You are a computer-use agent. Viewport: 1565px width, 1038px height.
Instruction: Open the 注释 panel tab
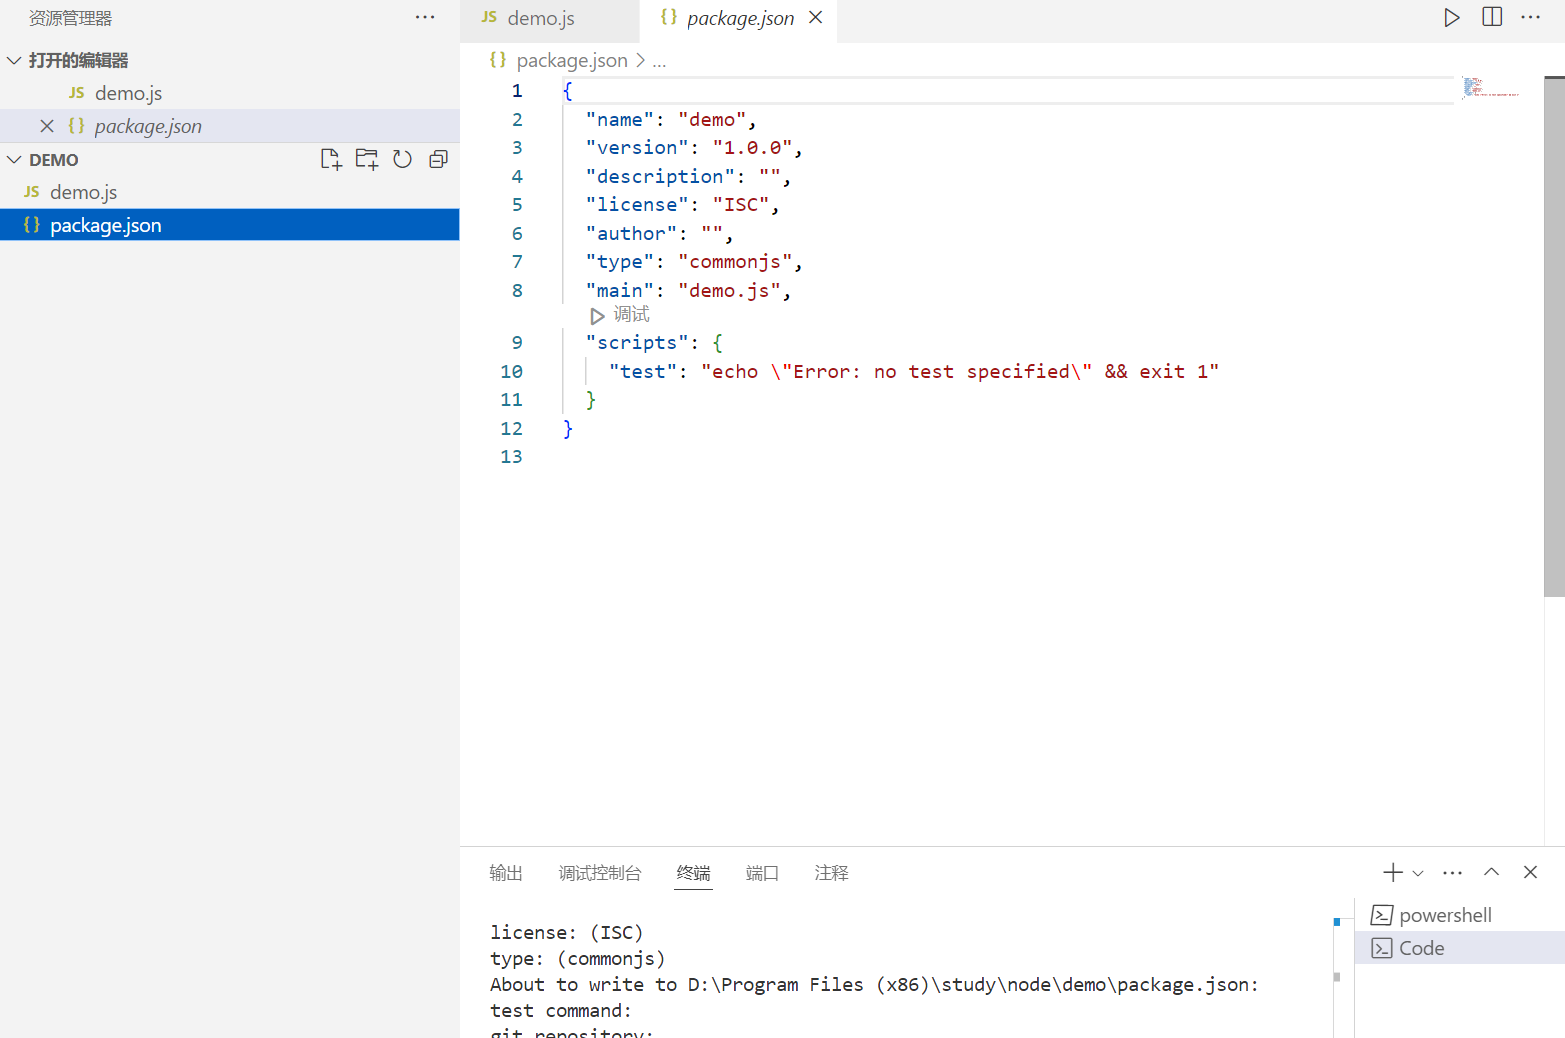click(831, 873)
